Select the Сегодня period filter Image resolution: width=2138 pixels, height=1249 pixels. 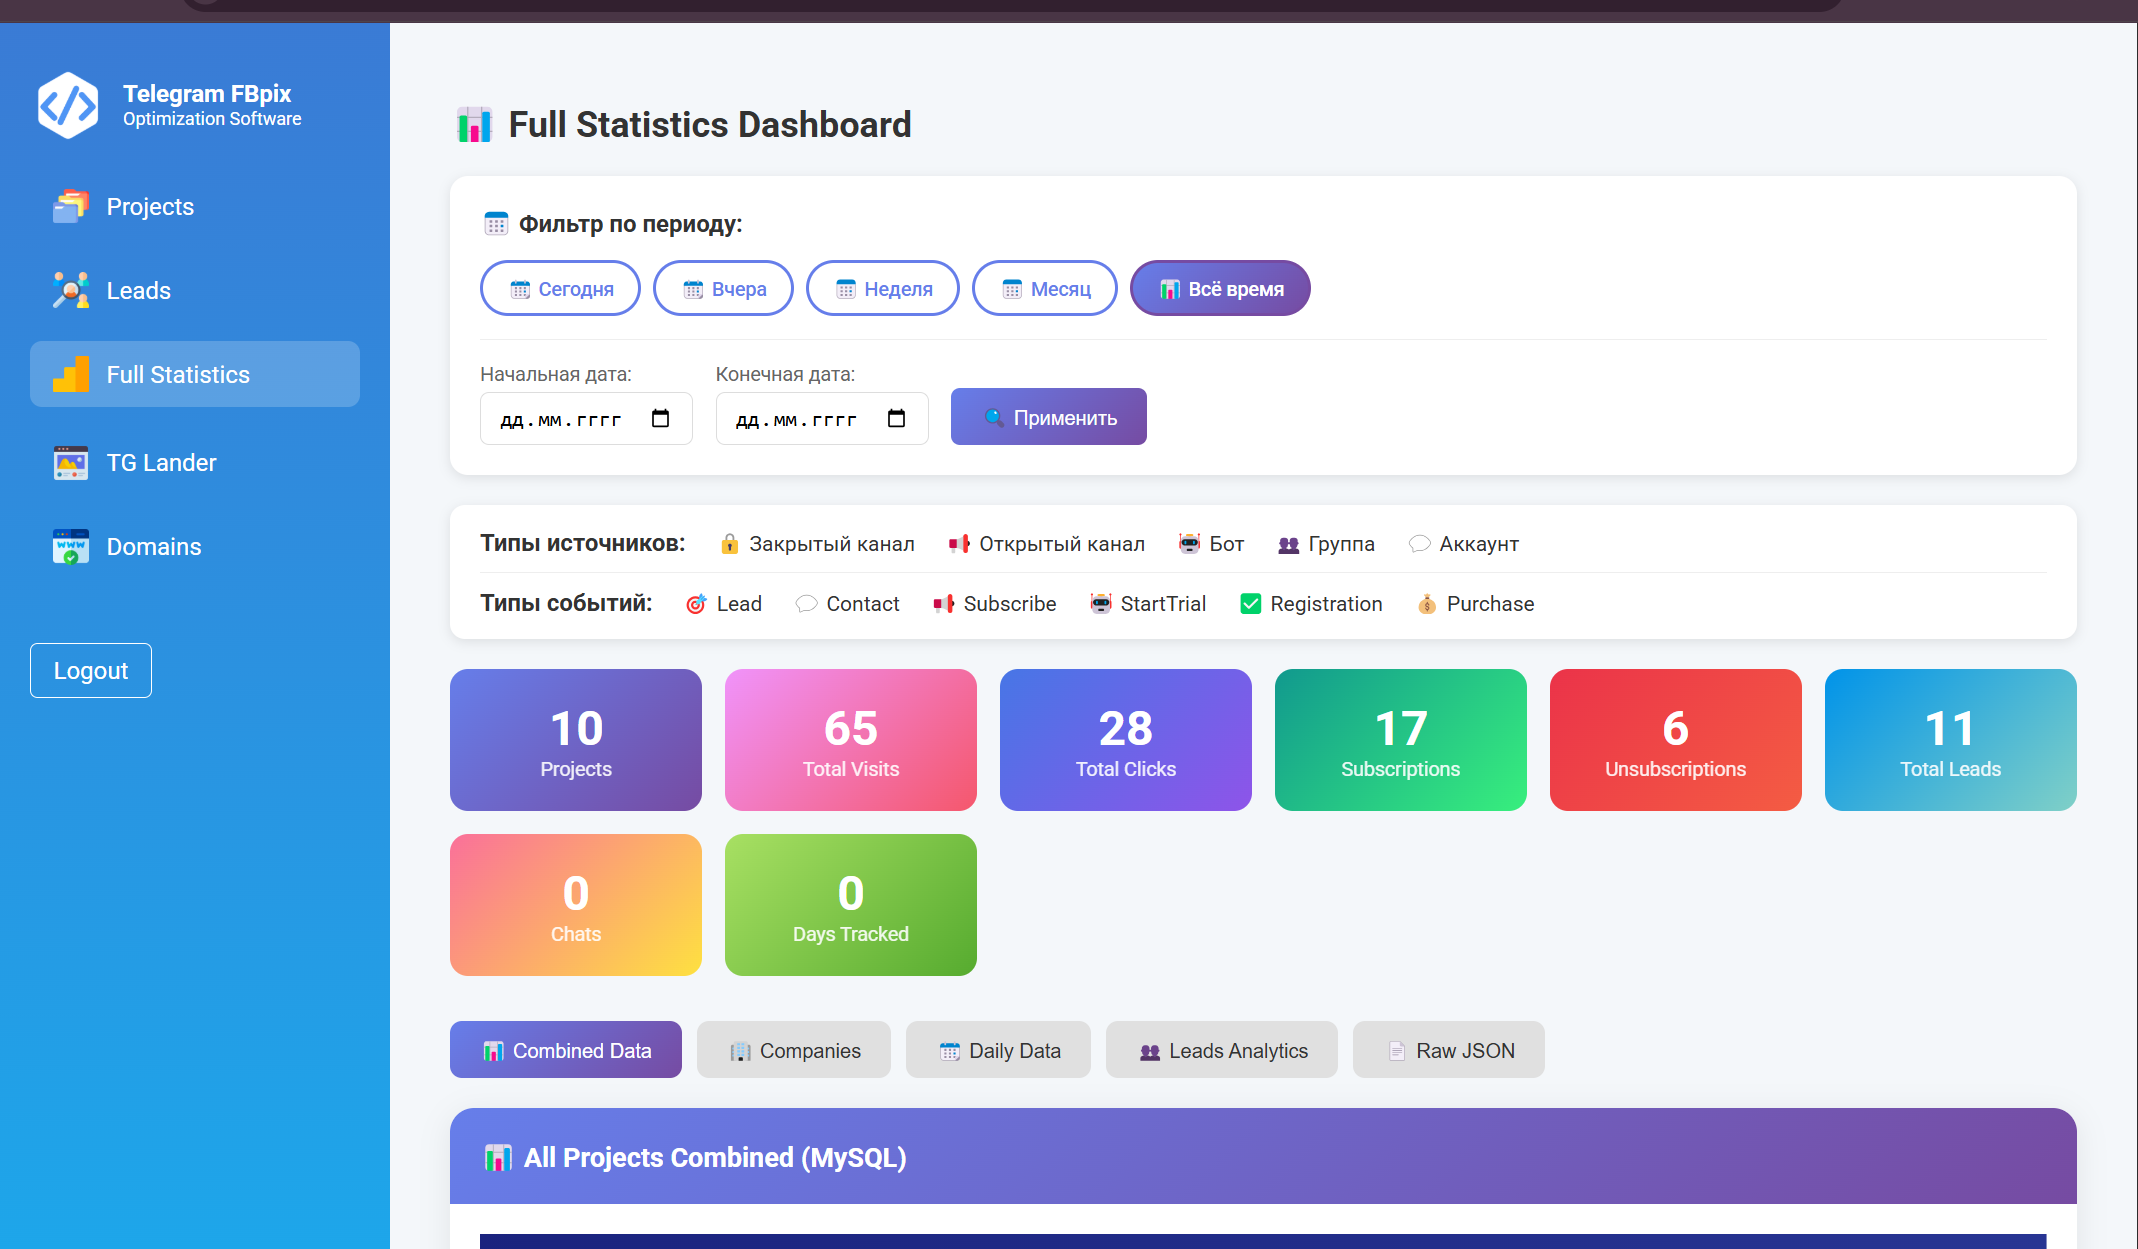point(560,289)
